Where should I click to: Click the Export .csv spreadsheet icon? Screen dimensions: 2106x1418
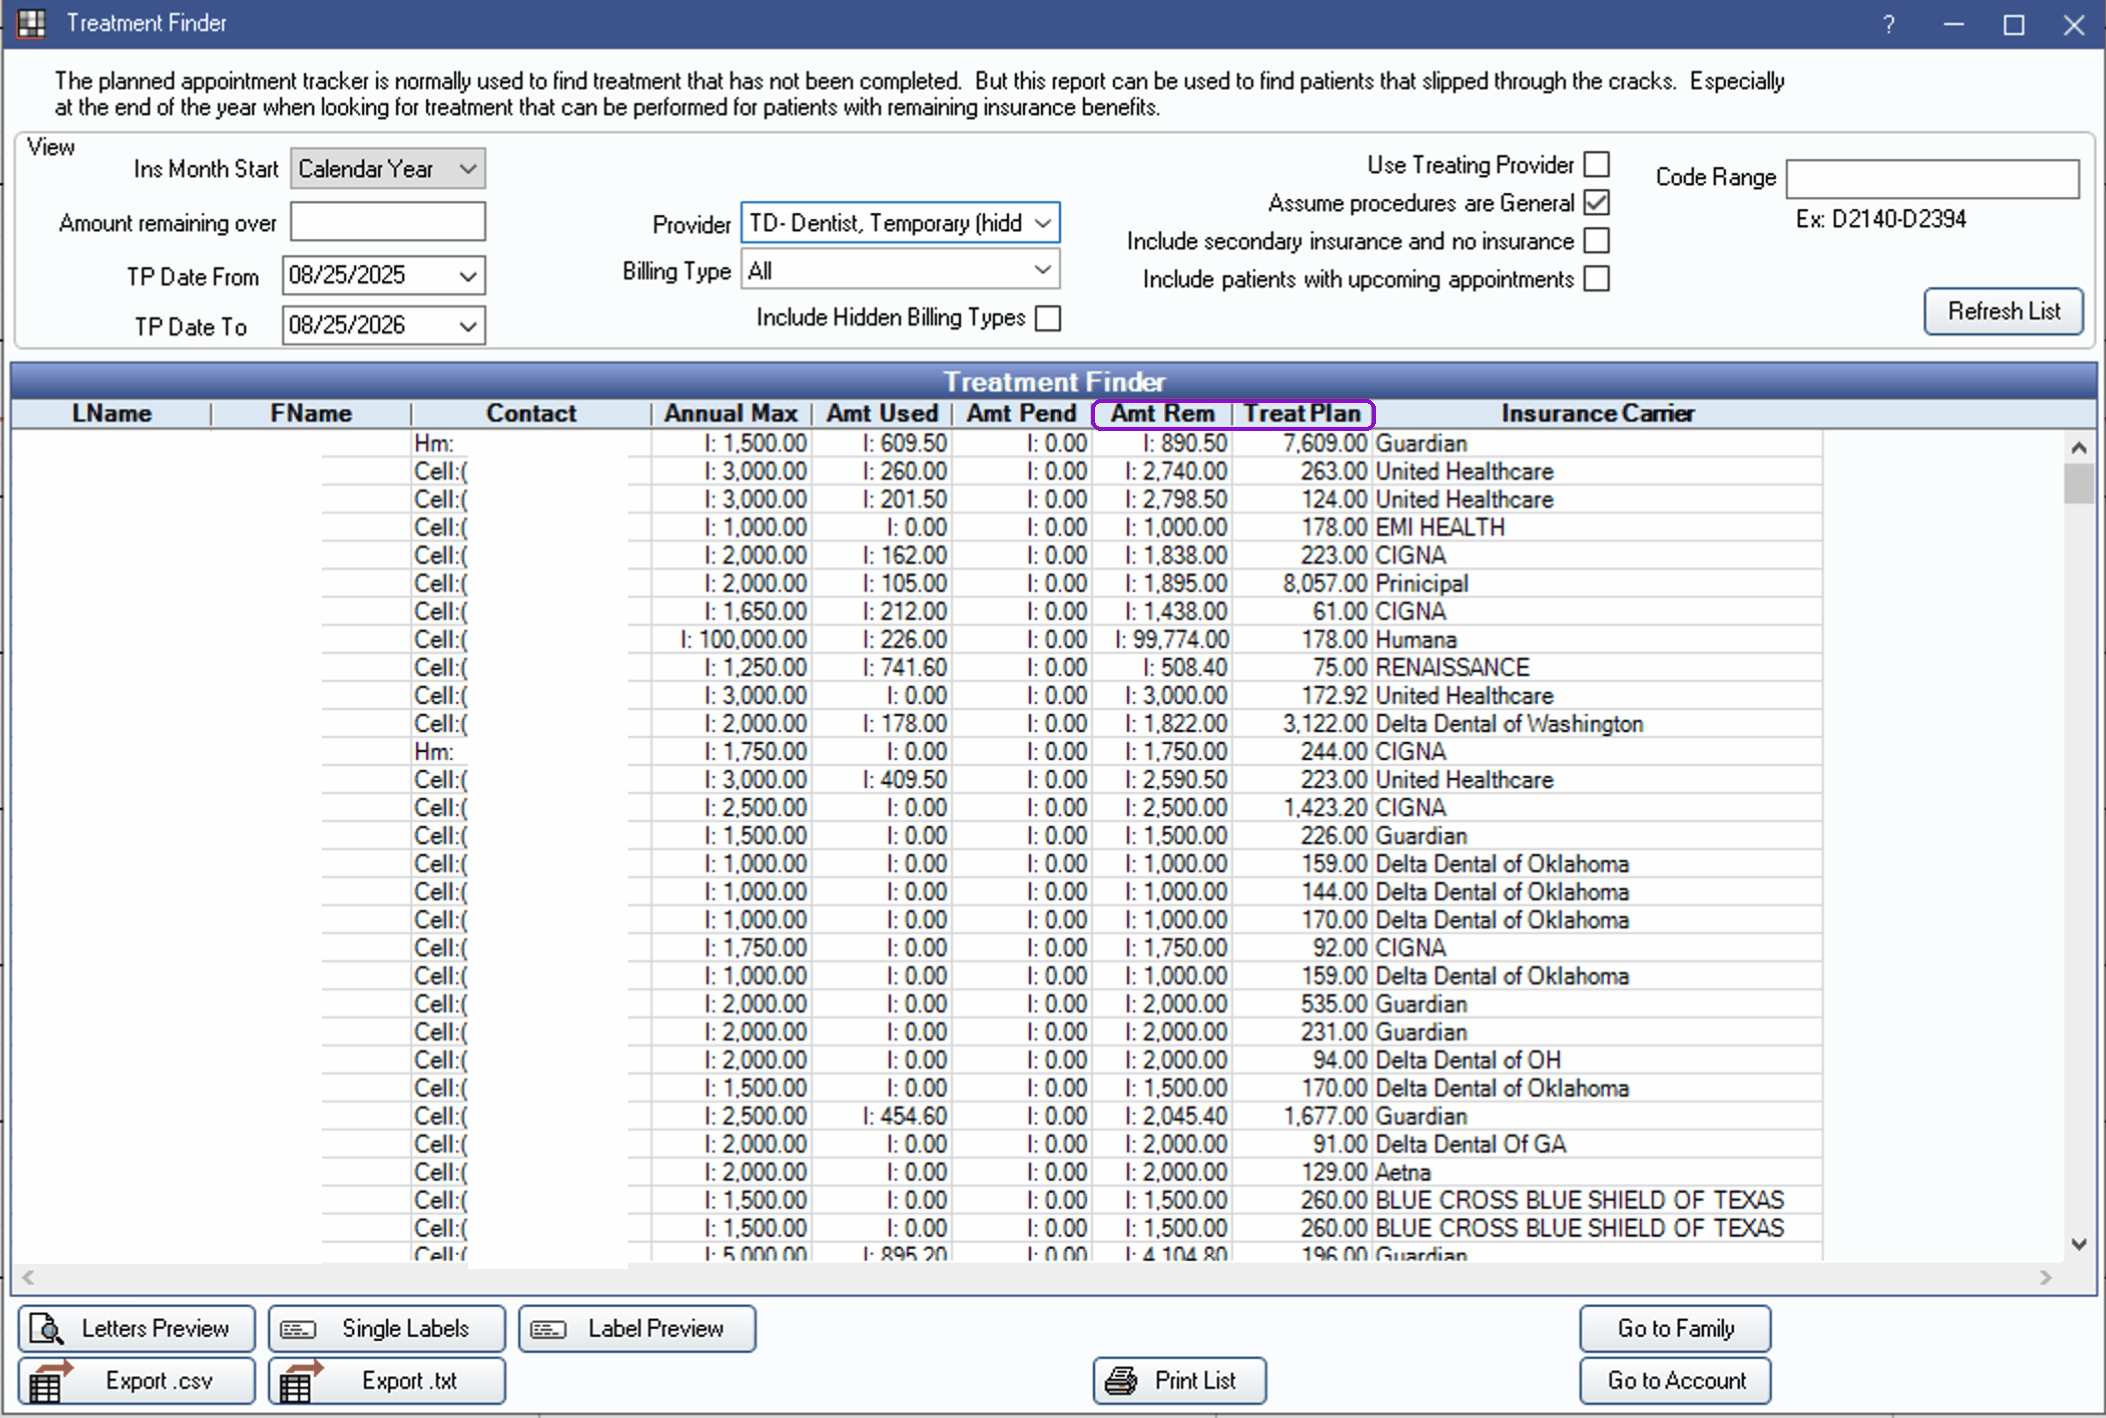point(48,1381)
